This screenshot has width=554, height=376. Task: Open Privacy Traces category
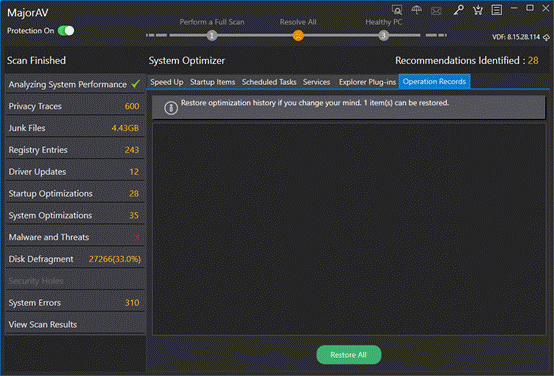point(75,106)
